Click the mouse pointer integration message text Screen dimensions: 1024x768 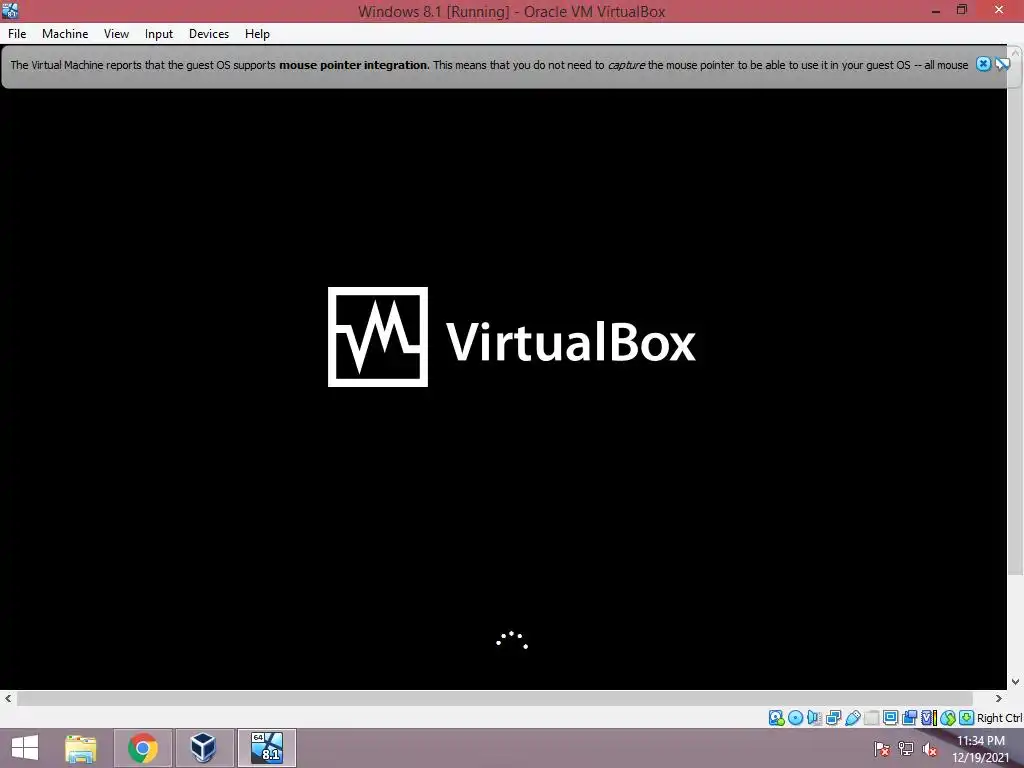pyautogui.click(x=489, y=65)
